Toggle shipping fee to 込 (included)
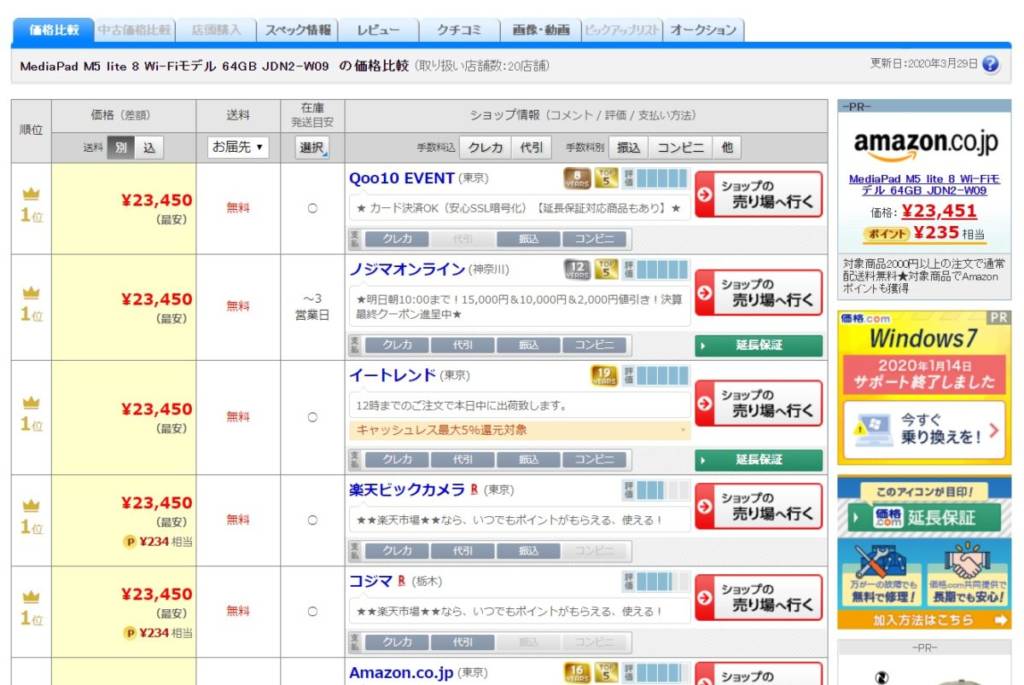The image size is (1024, 685). point(150,148)
